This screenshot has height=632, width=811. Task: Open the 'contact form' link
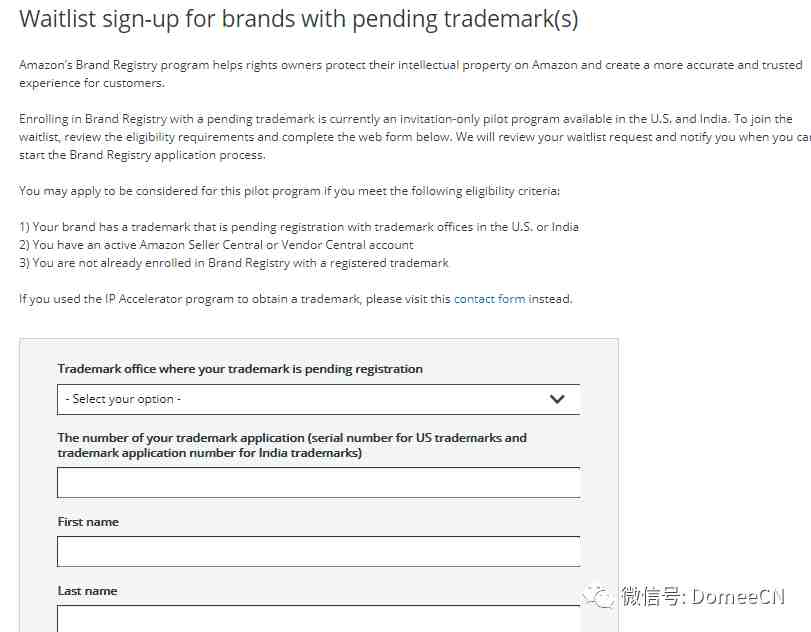click(489, 299)
